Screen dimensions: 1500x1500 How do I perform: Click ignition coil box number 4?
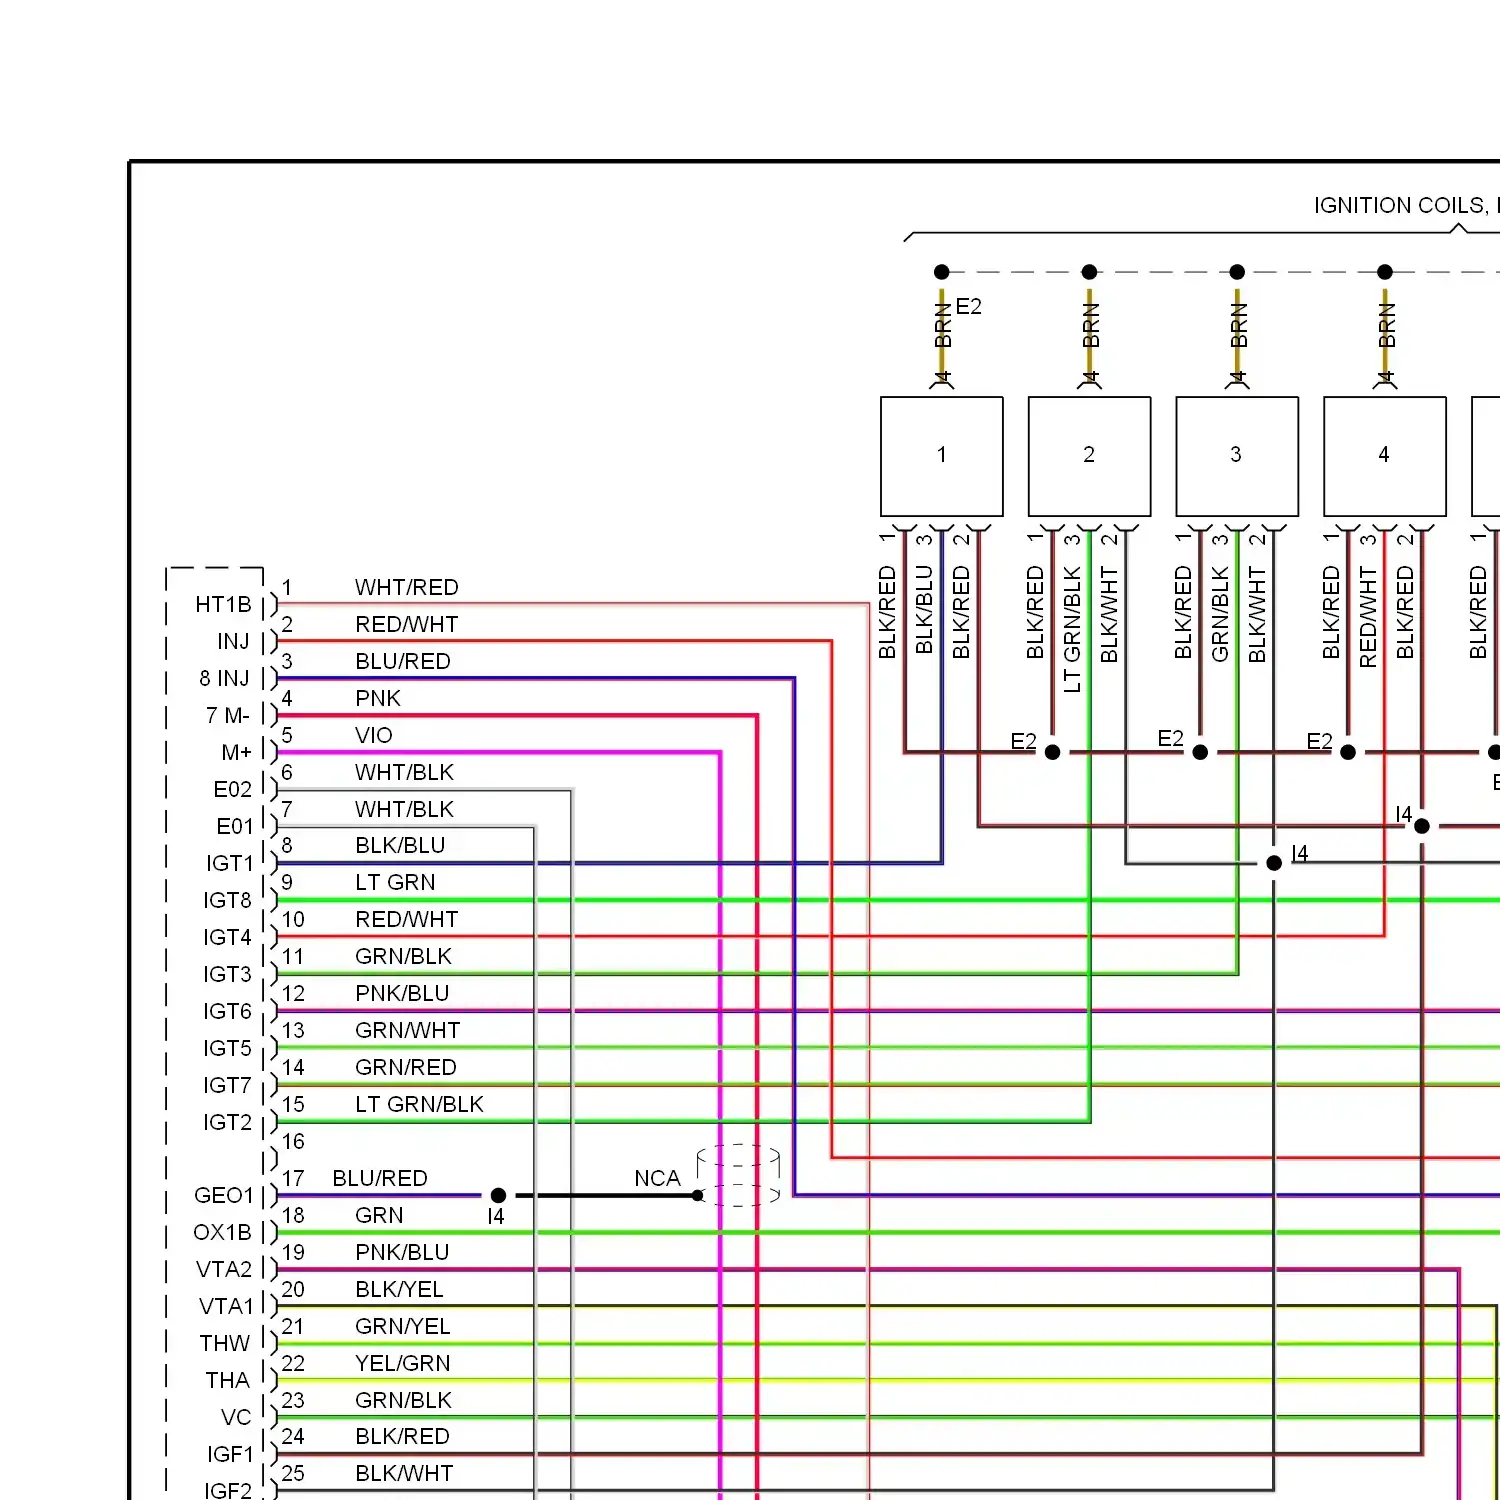click(x=1385, y=456)
